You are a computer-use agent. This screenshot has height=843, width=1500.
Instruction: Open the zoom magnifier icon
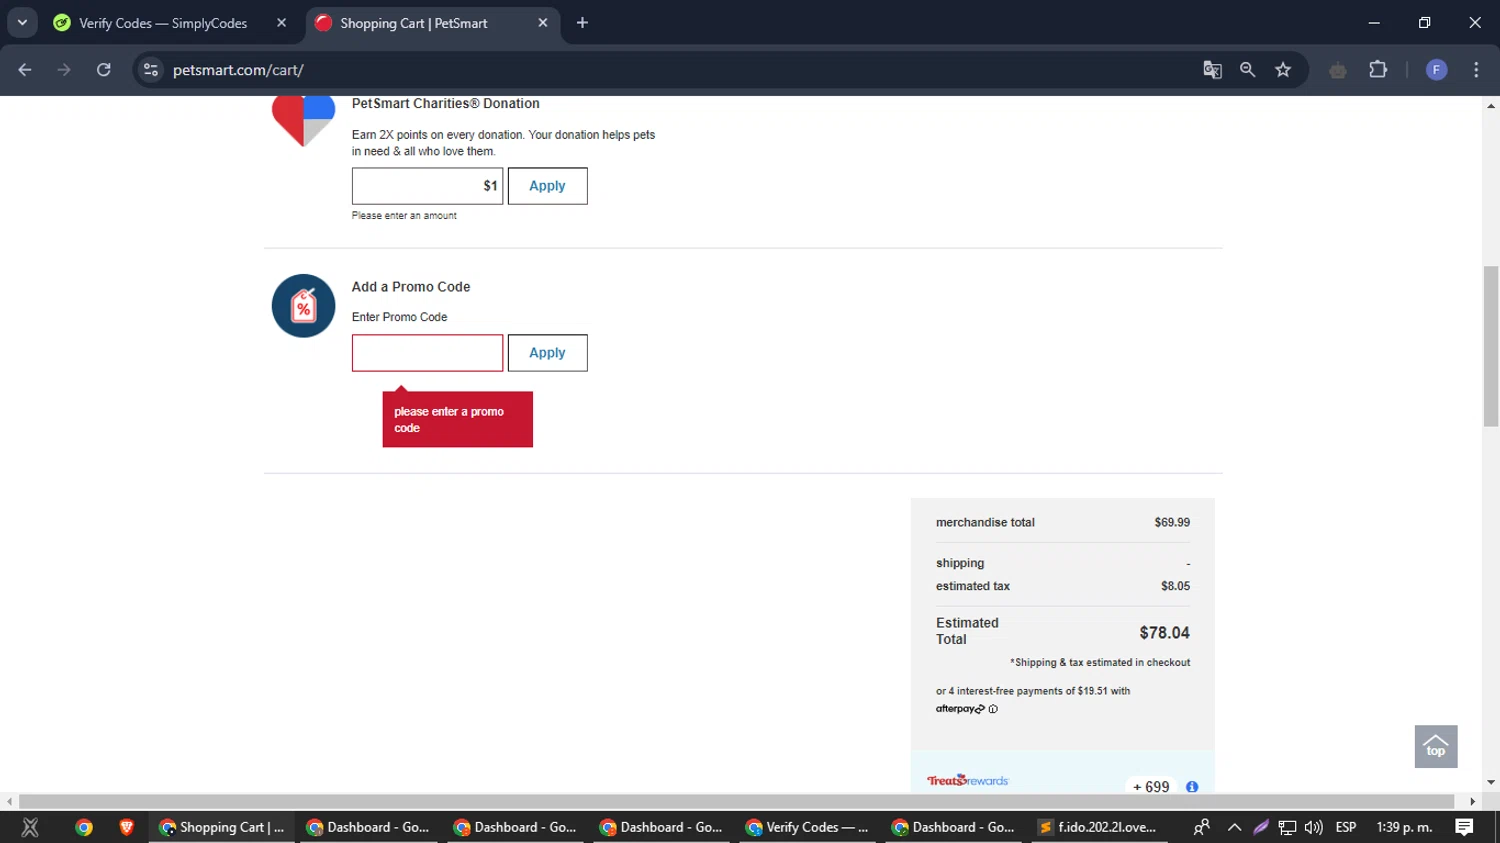coord(1247,70)
